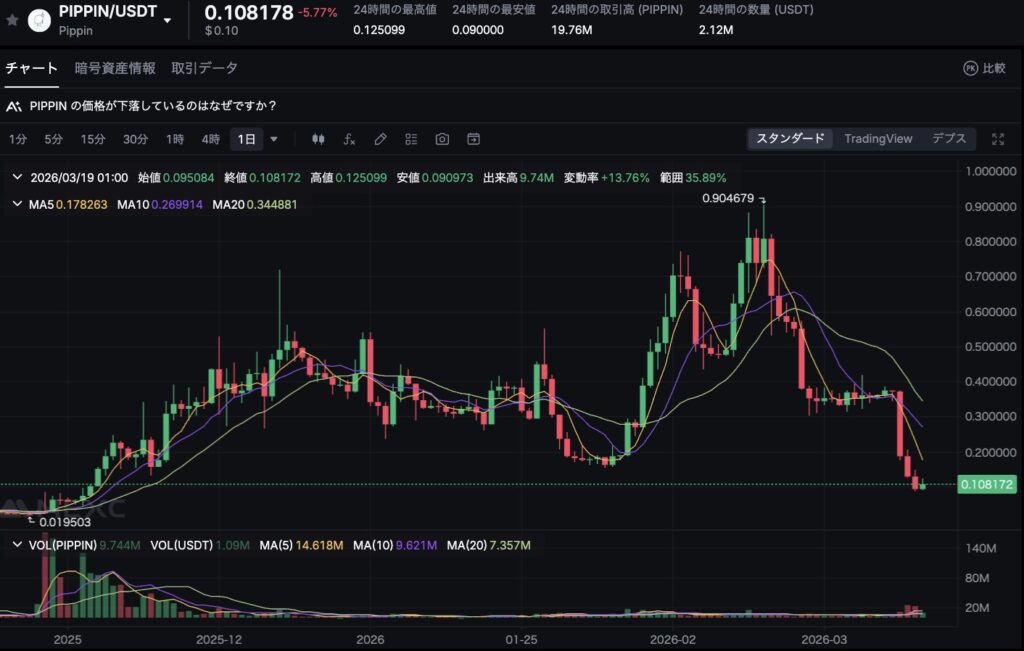Viewport: 1024px width, 651px height.
Task: Open the 暗号資産情報 tab
Action: 115,68
